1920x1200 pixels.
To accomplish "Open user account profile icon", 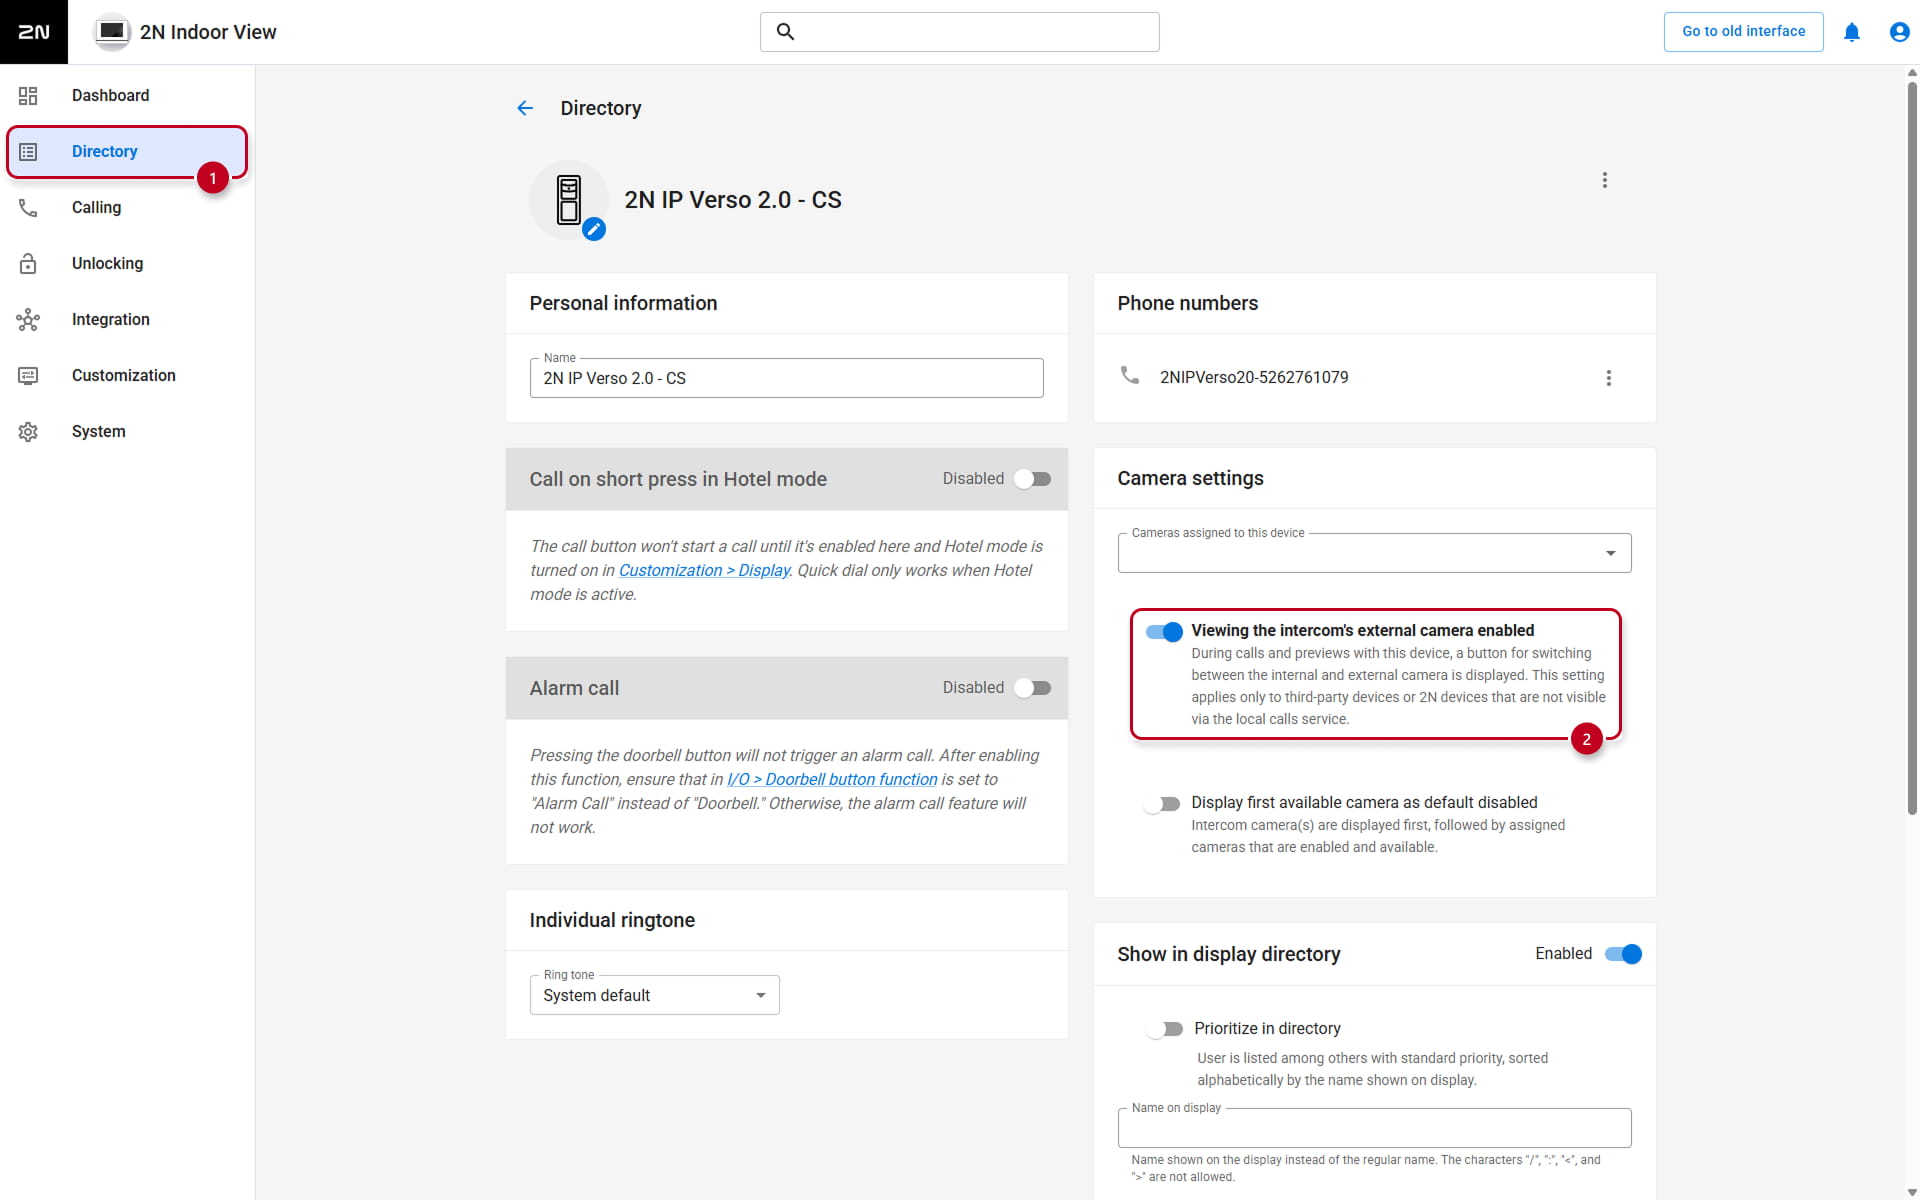I will (x=1899, y=32).
